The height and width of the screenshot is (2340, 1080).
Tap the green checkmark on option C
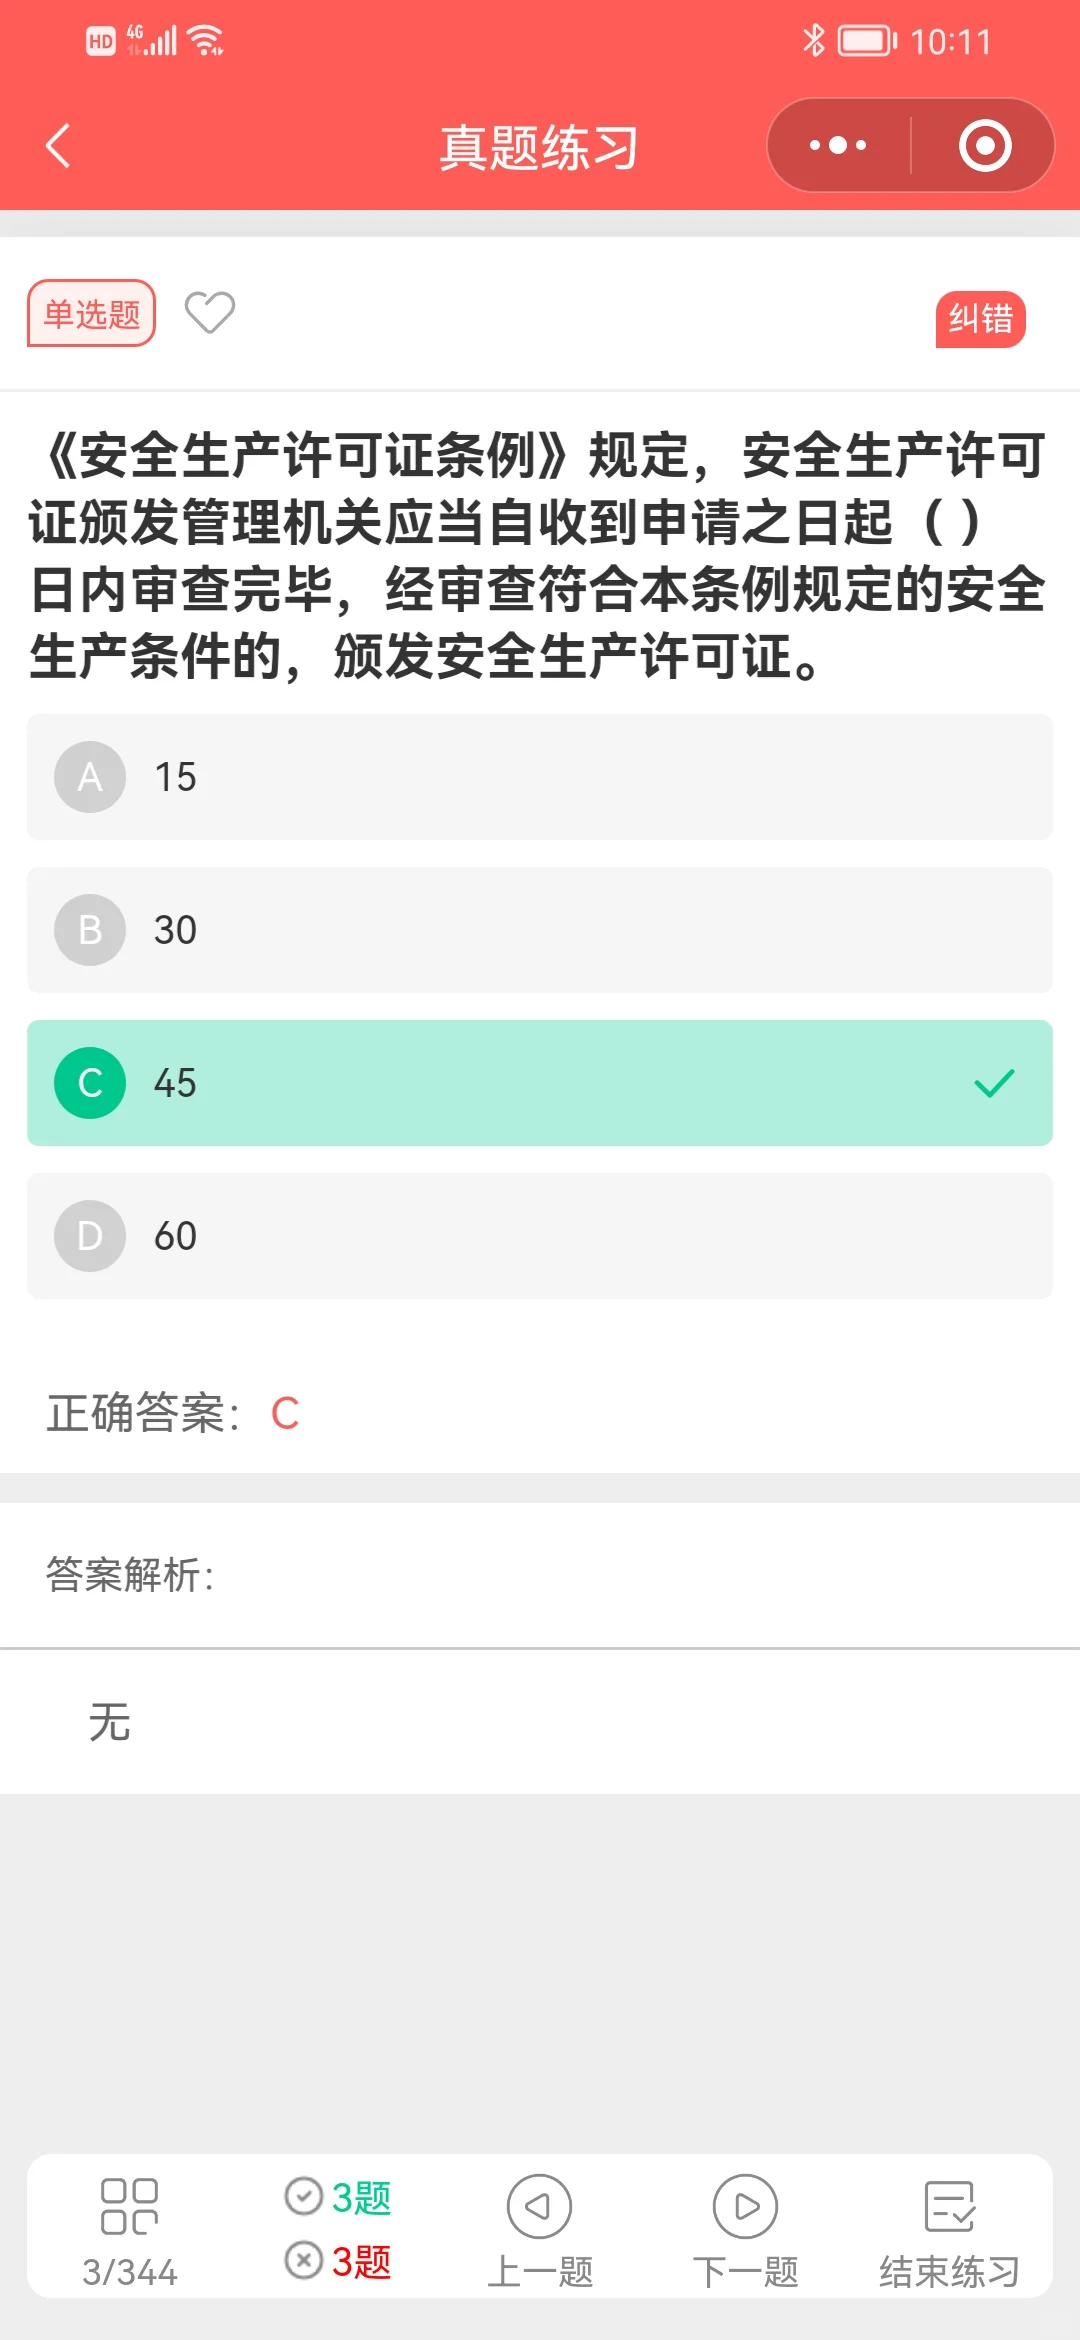pyautogui.click(x=994, y=1083)
